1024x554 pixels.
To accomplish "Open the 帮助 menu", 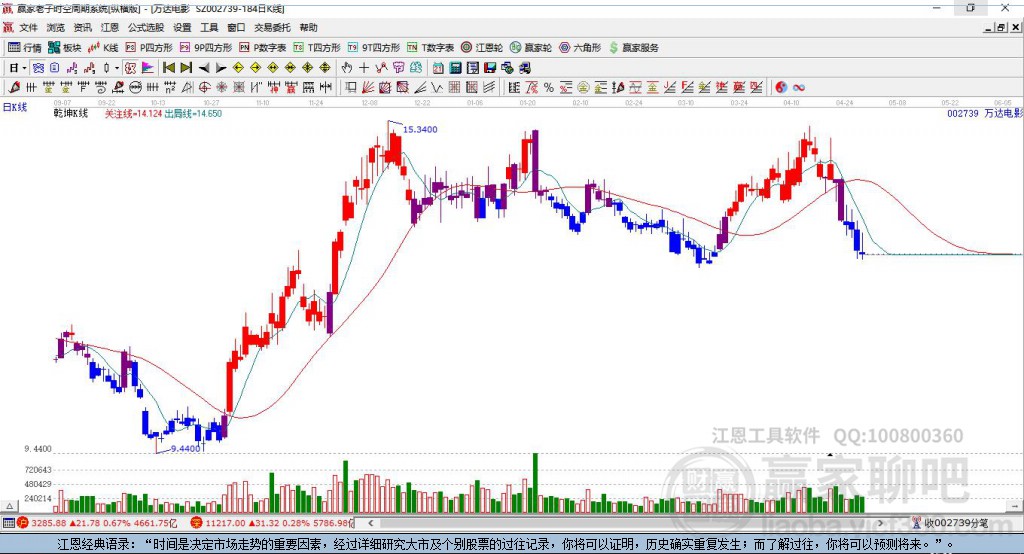I will 308,27.
